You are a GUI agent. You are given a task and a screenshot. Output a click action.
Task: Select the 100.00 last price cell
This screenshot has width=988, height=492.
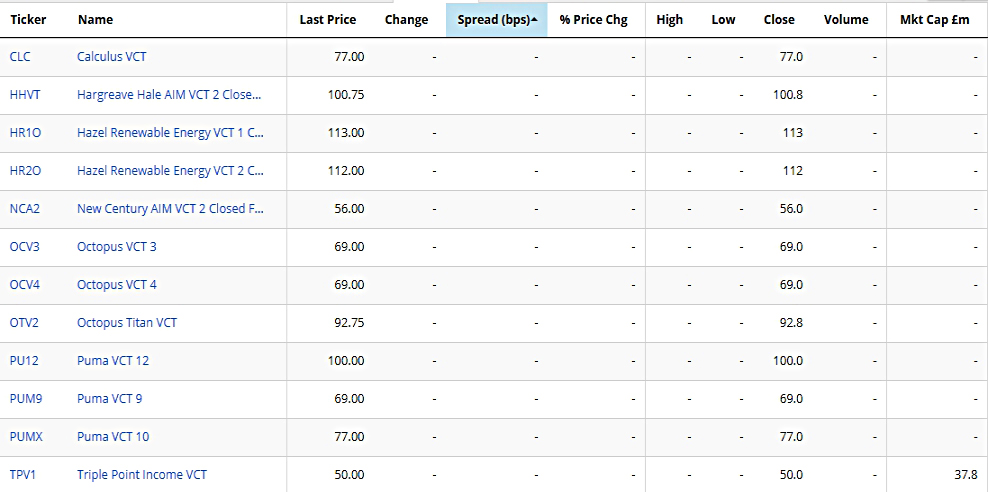(346, 360)
